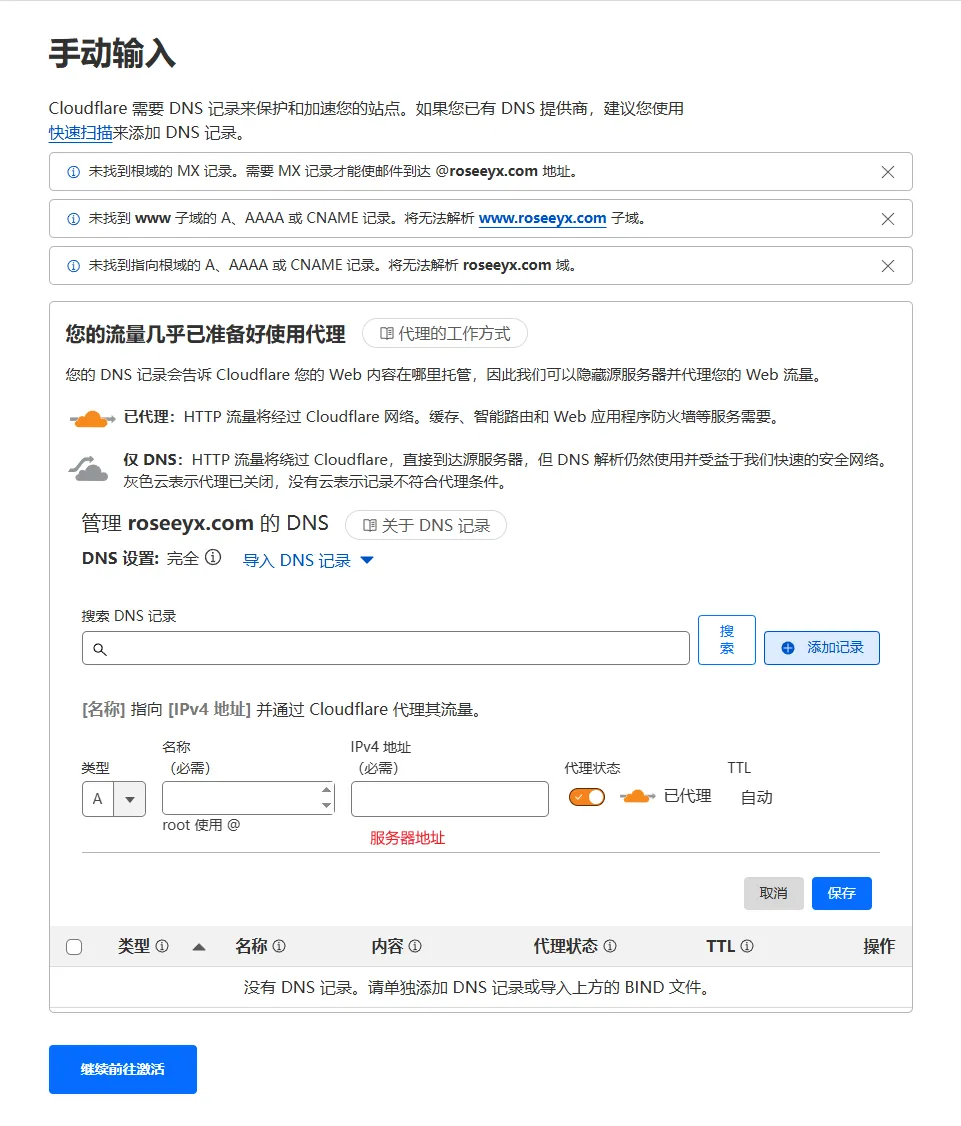Screen dimensions: 961x1126
Task: Focus the 名称 input field
Action: (249, 798)
